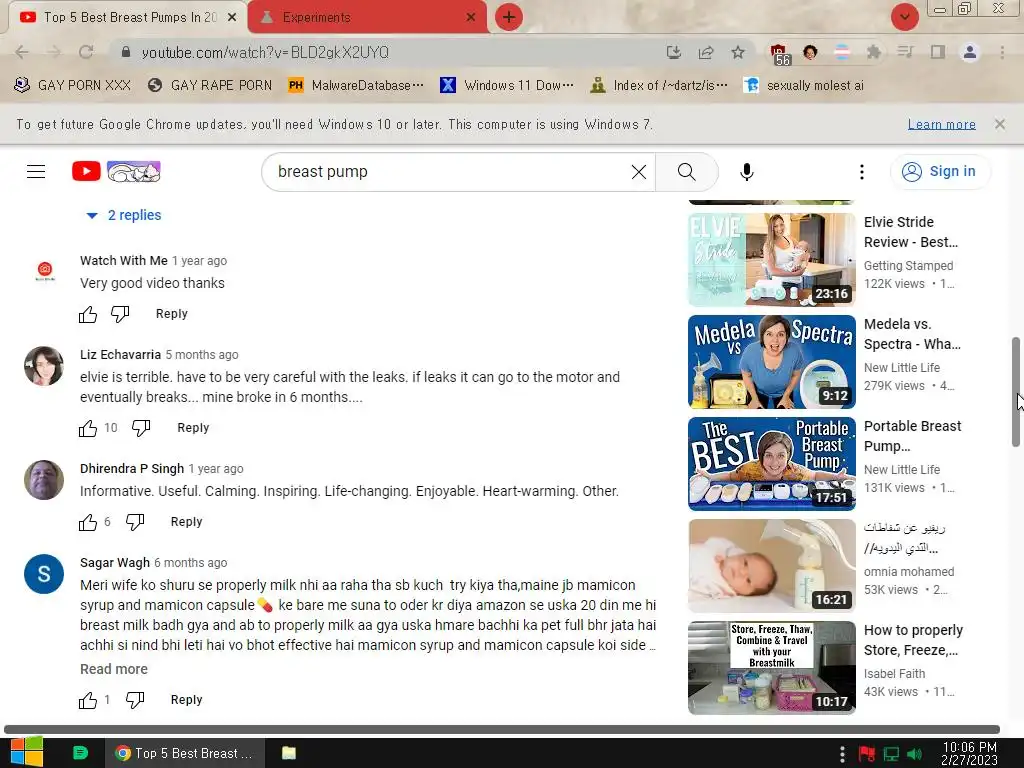Click the Sign in button
This screenshot has width=1024, height=768.
[940, 172]
